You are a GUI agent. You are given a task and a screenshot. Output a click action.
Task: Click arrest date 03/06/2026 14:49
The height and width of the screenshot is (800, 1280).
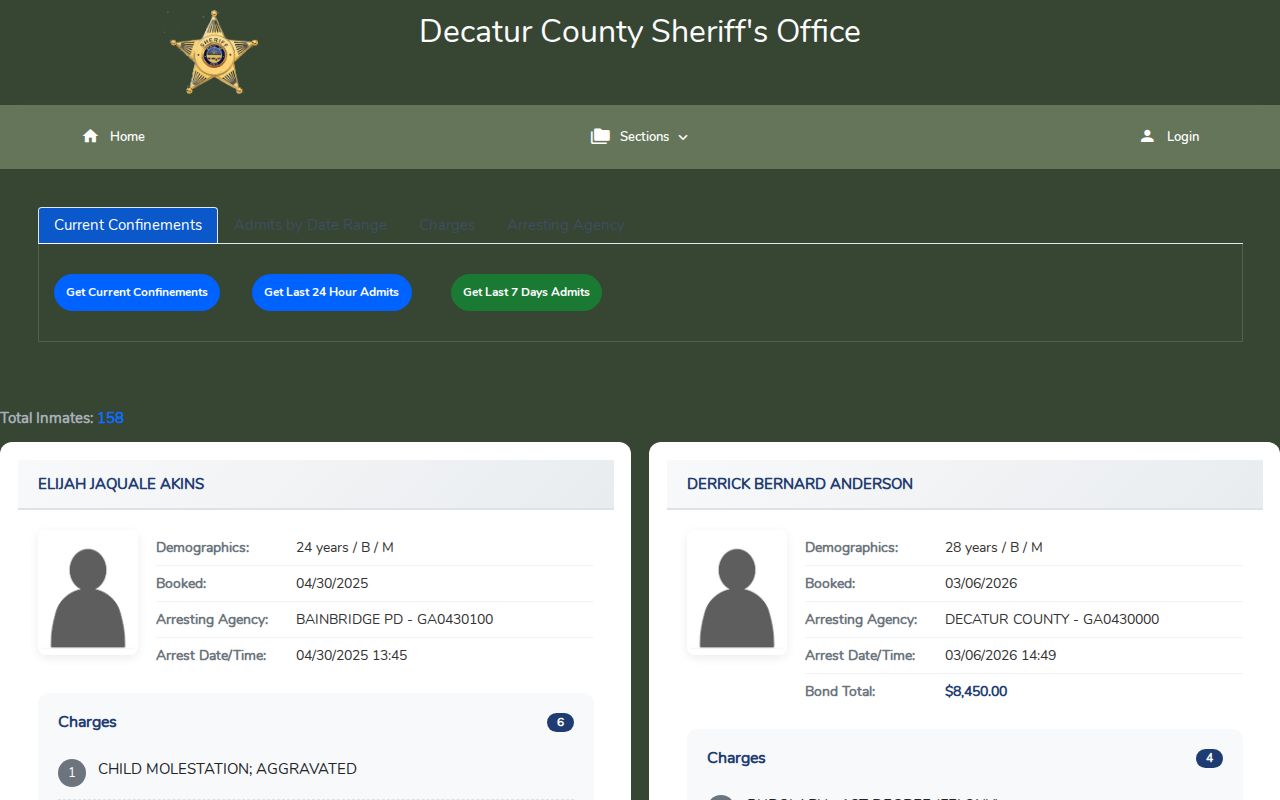click(x=1000, y=655)
